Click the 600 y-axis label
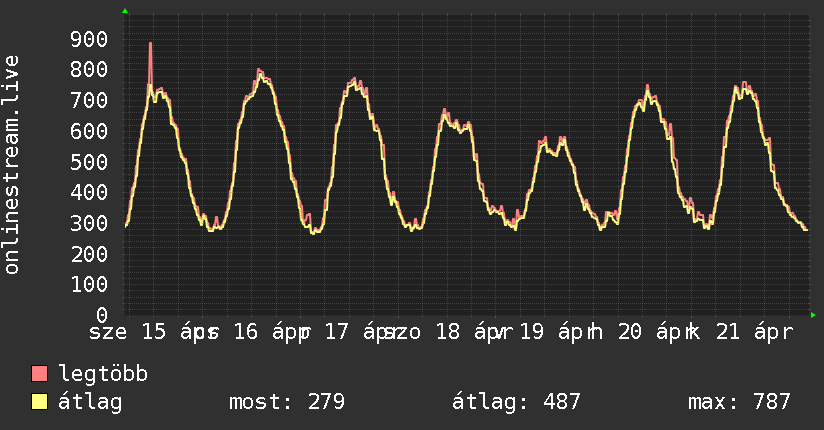Screen dimensions: 824x430 pos(89,131)
